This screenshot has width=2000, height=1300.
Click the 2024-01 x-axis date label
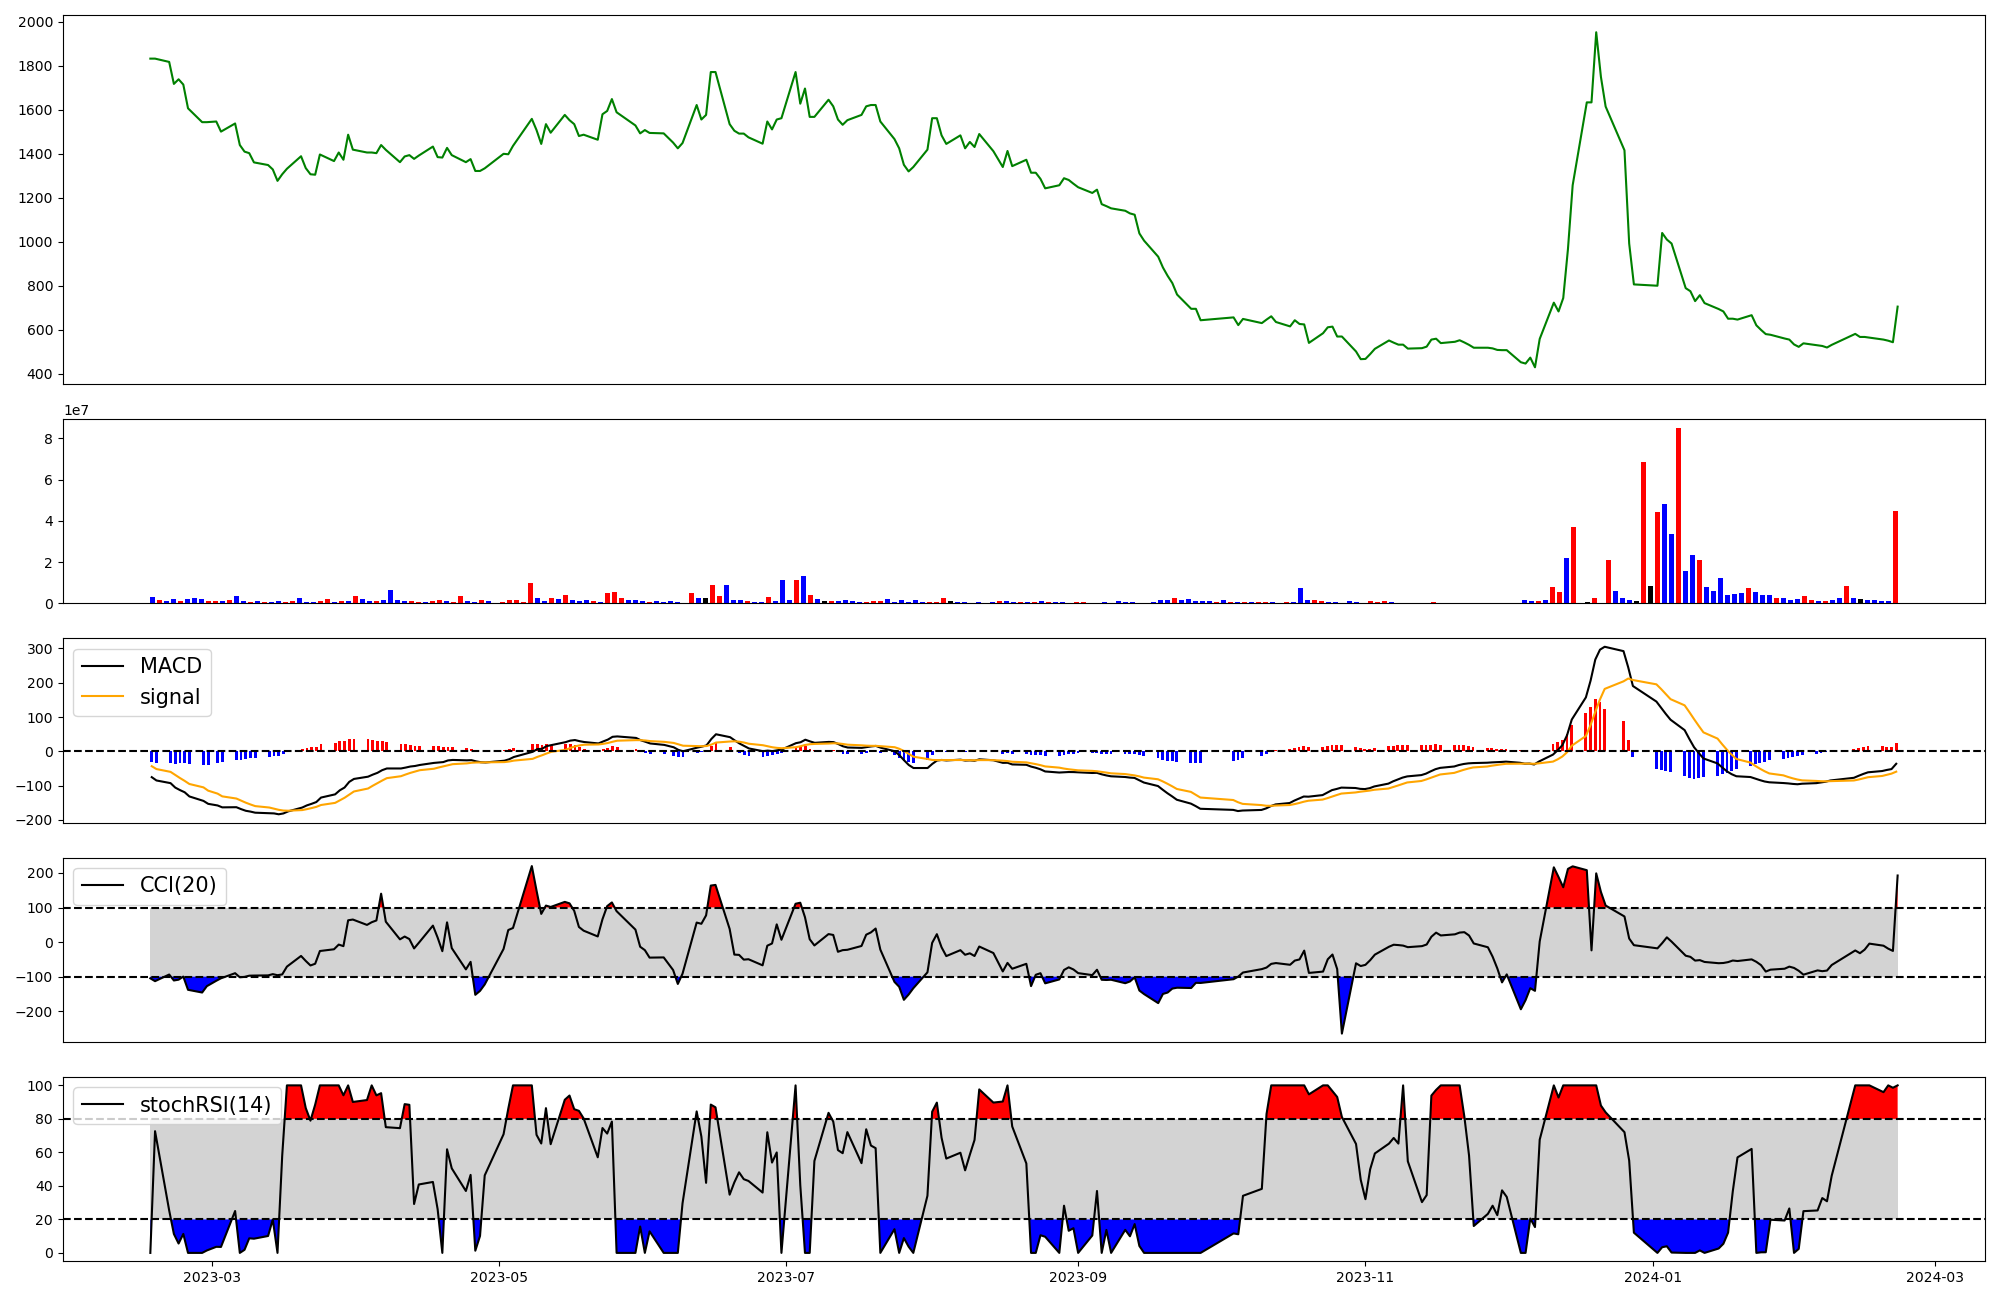(x=1653, y=1277)
